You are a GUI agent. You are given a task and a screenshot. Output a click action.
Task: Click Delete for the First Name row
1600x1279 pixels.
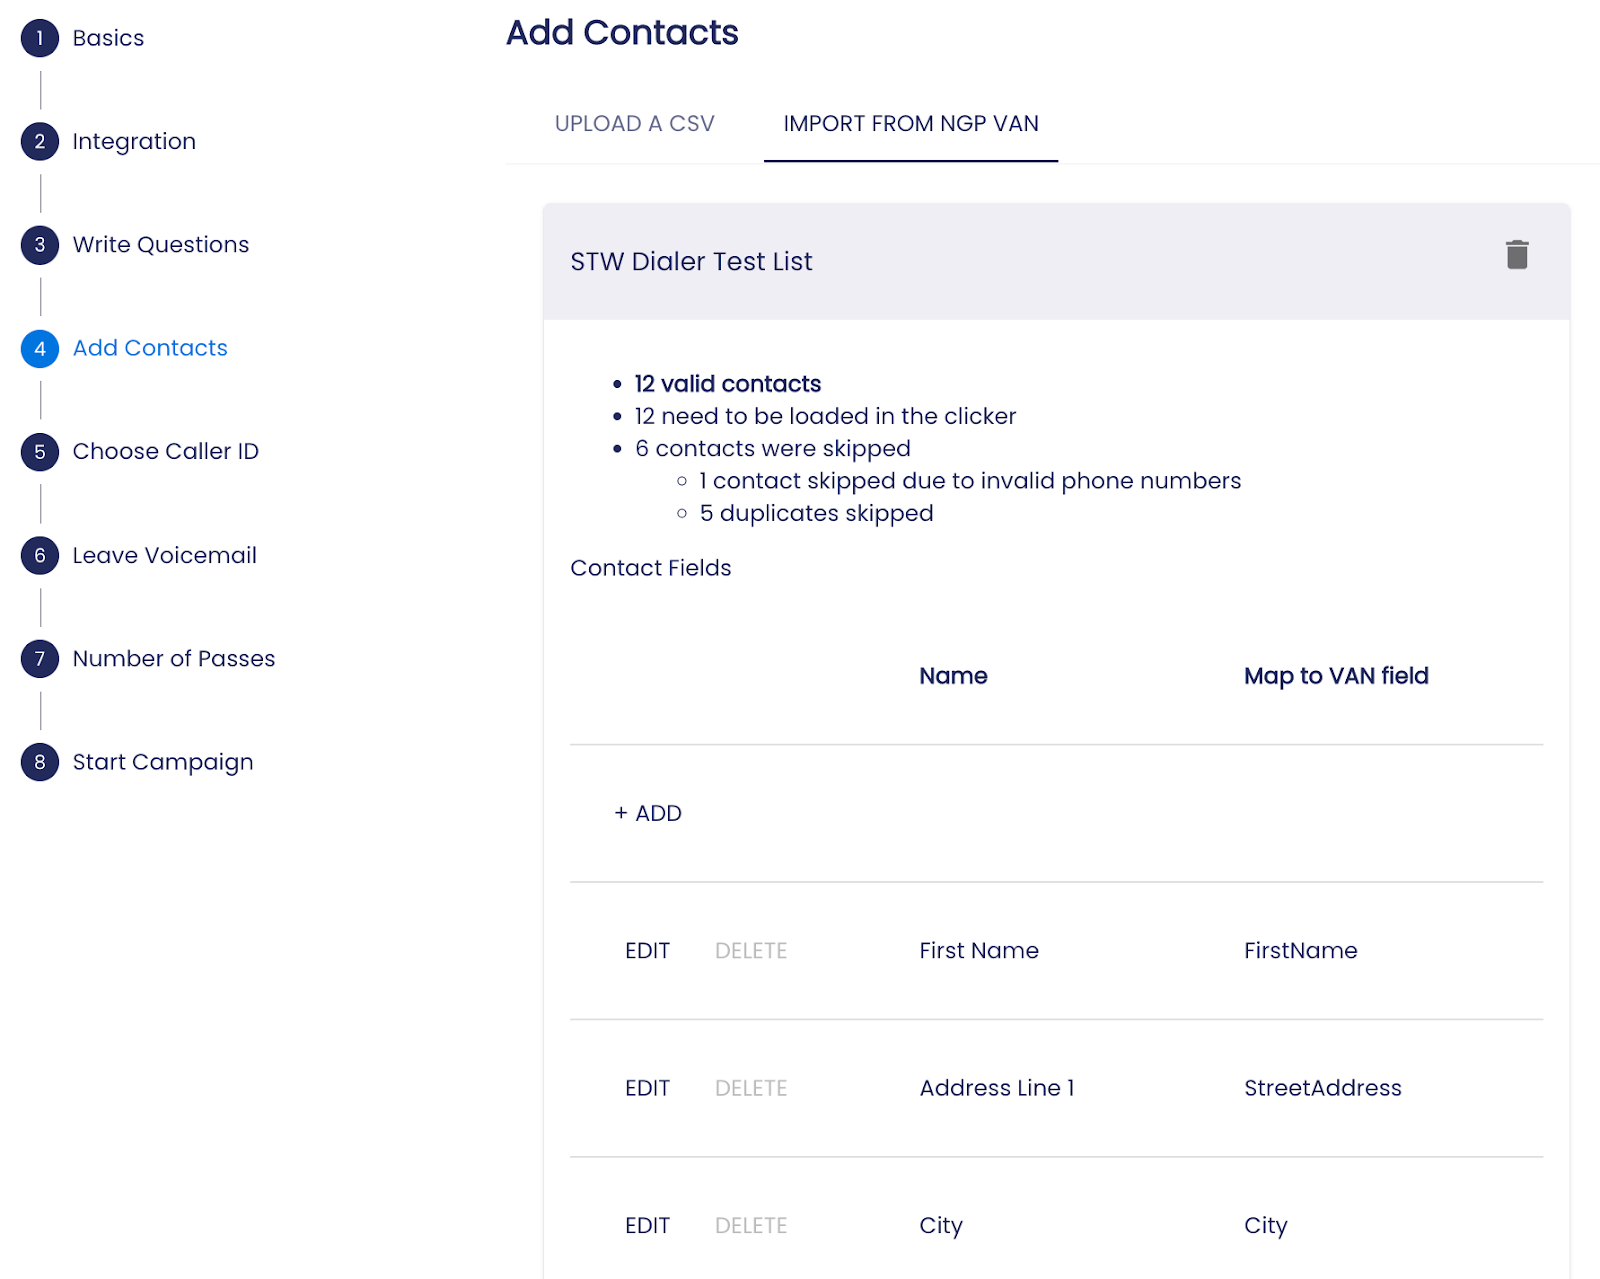click(751, 951)
